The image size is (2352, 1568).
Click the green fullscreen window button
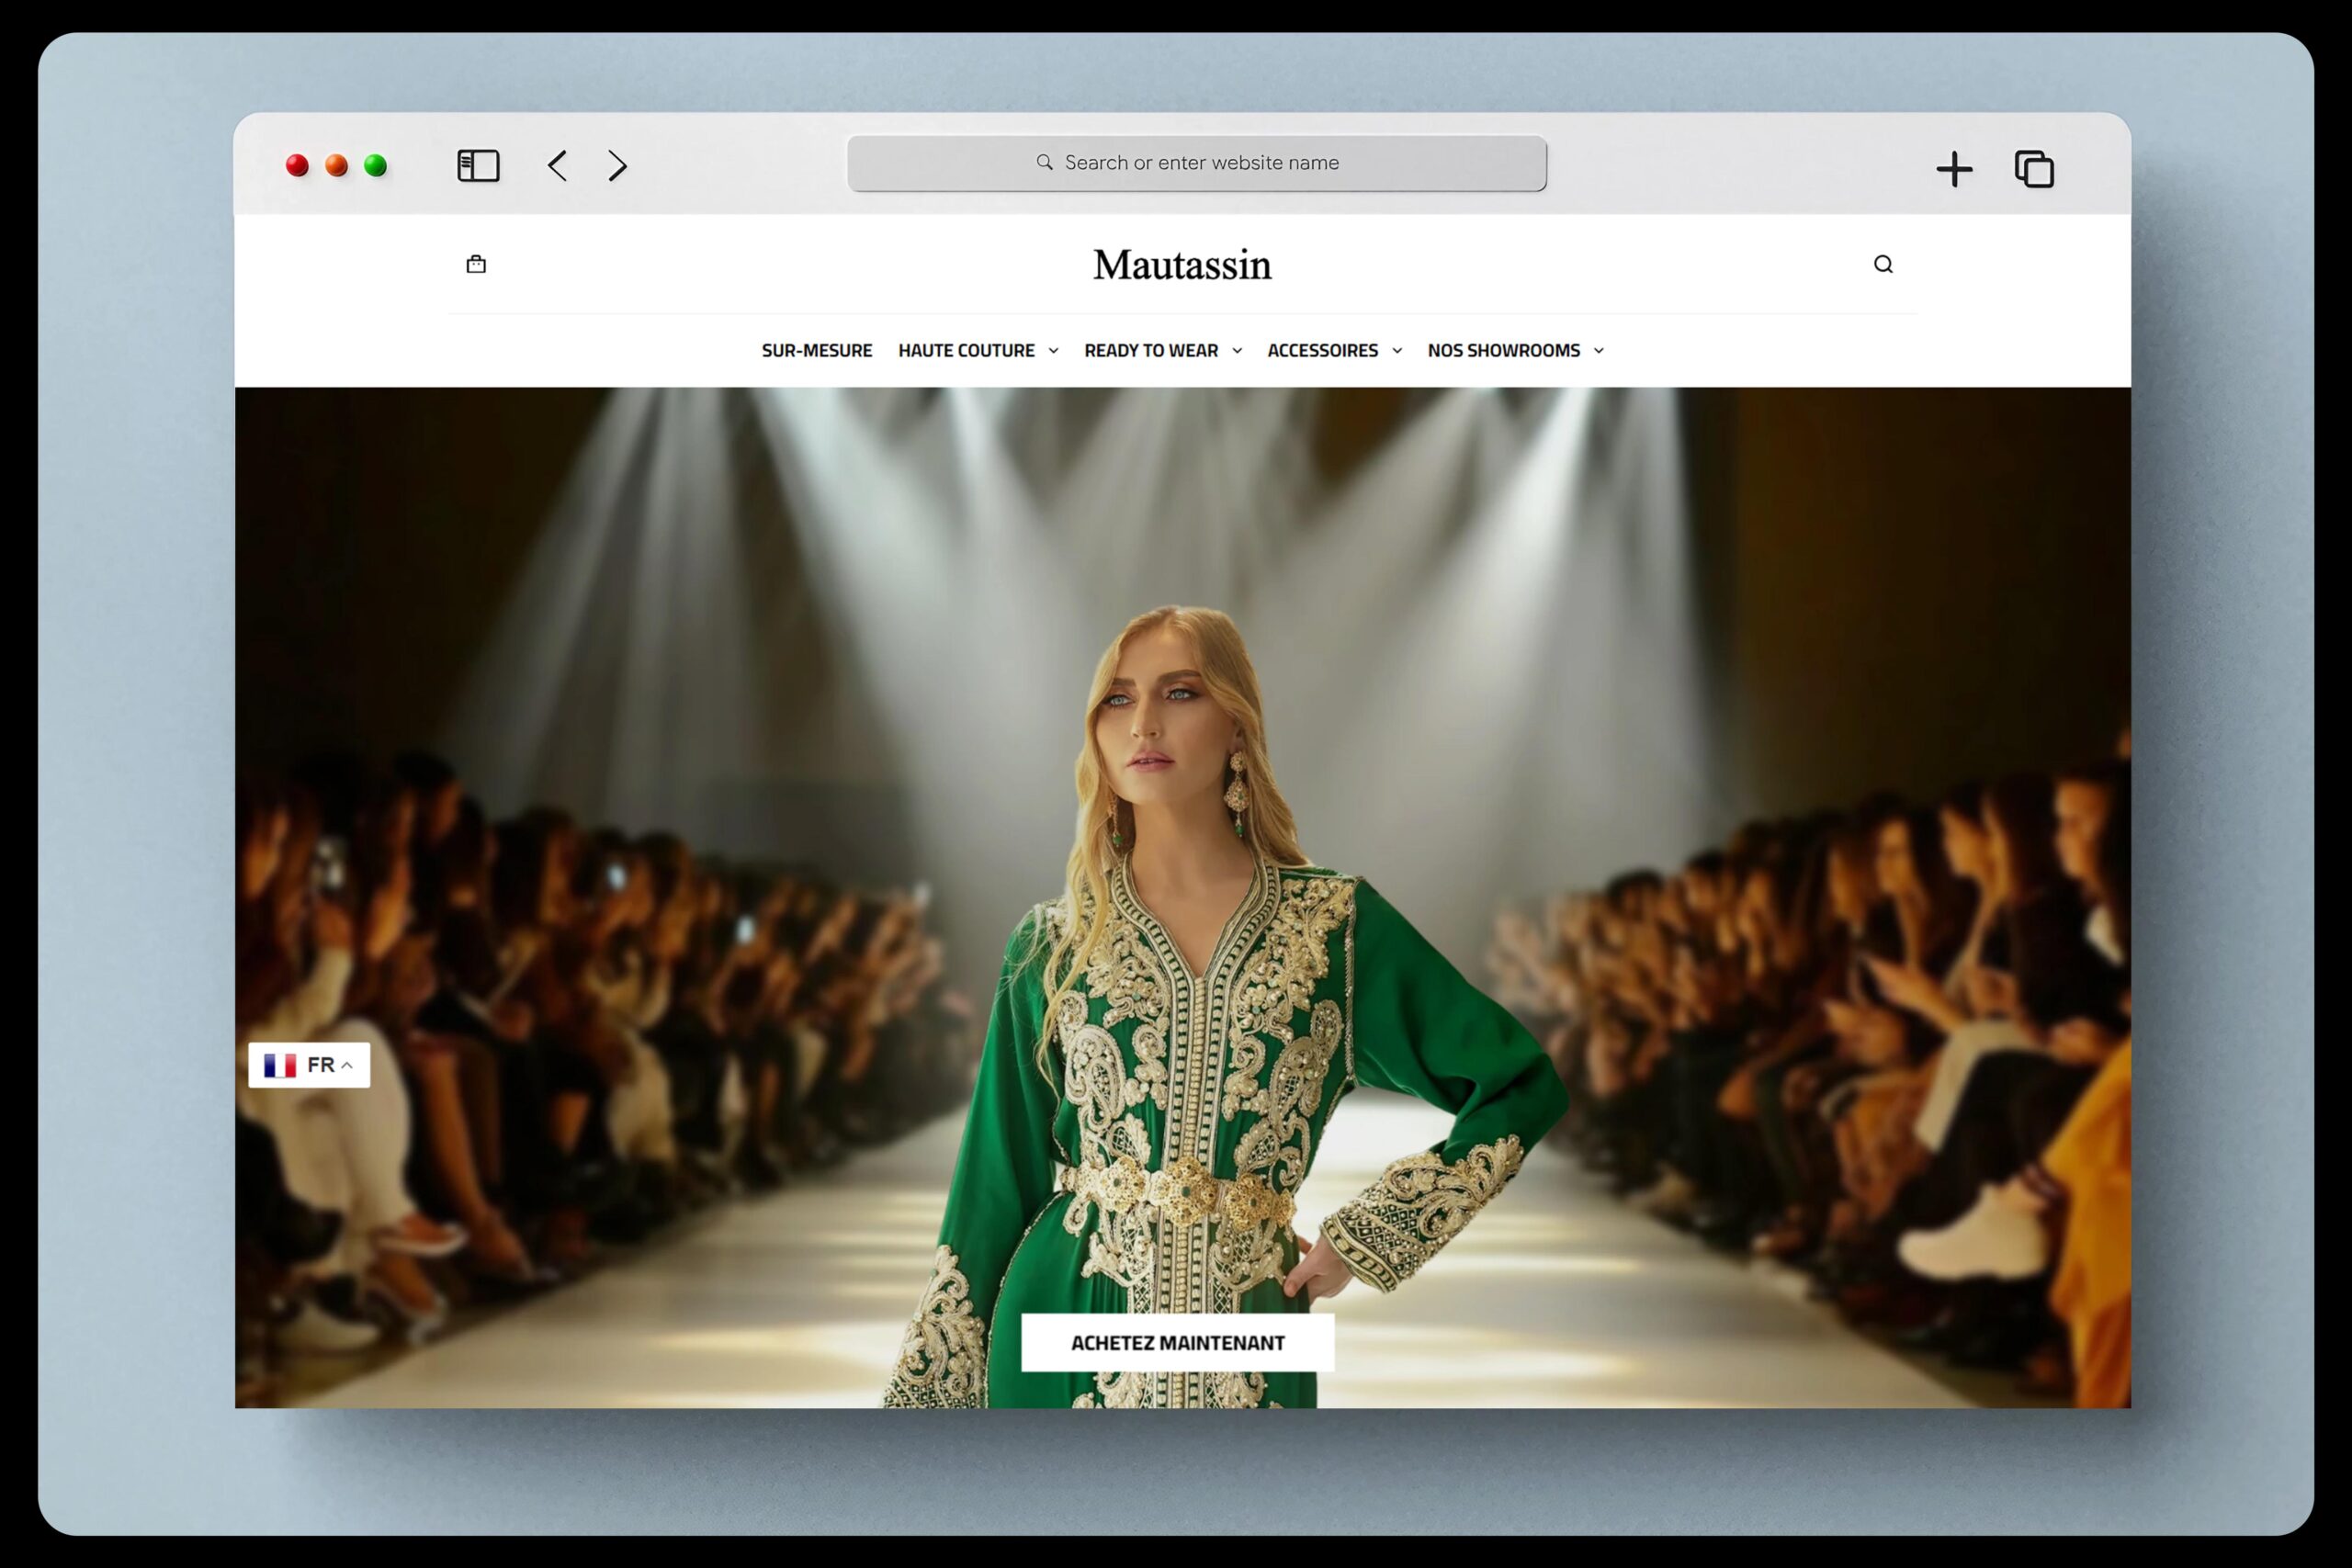click(x=375, y=165)
